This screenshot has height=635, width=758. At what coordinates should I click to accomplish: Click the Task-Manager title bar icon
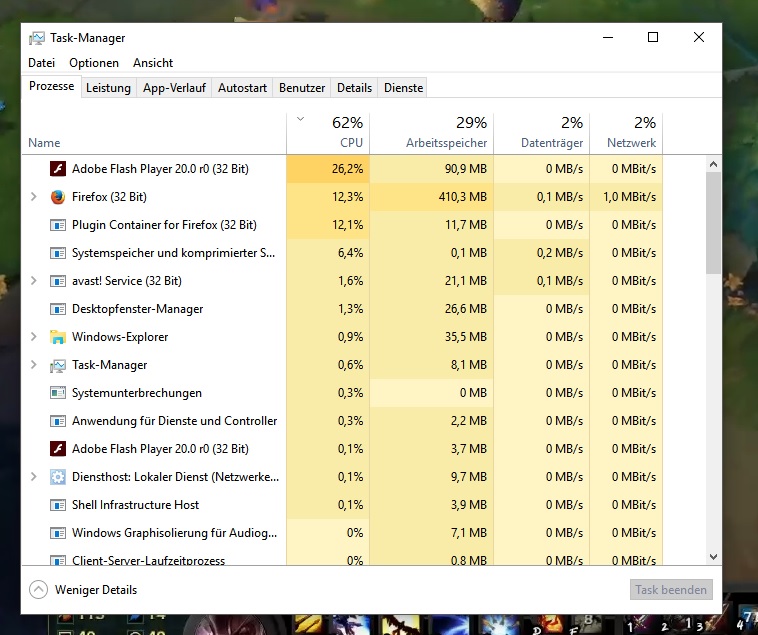(37, 38)
